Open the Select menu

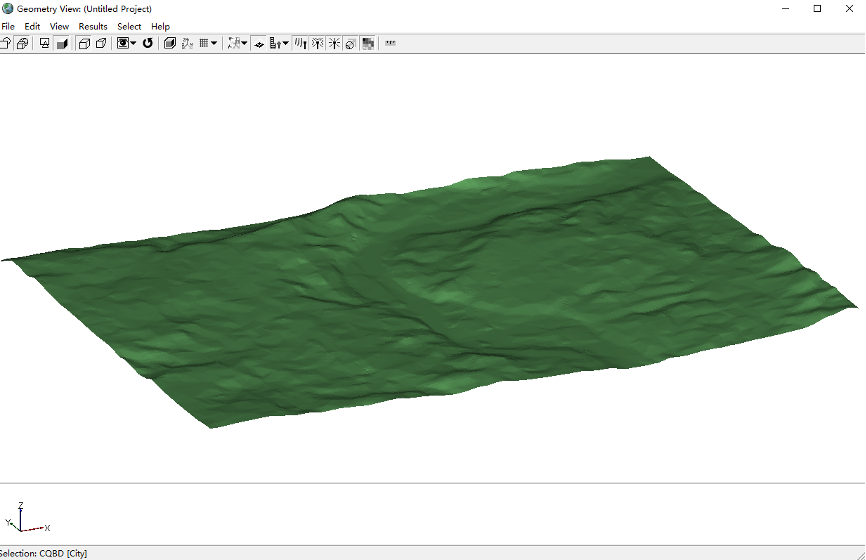(129, 26)
